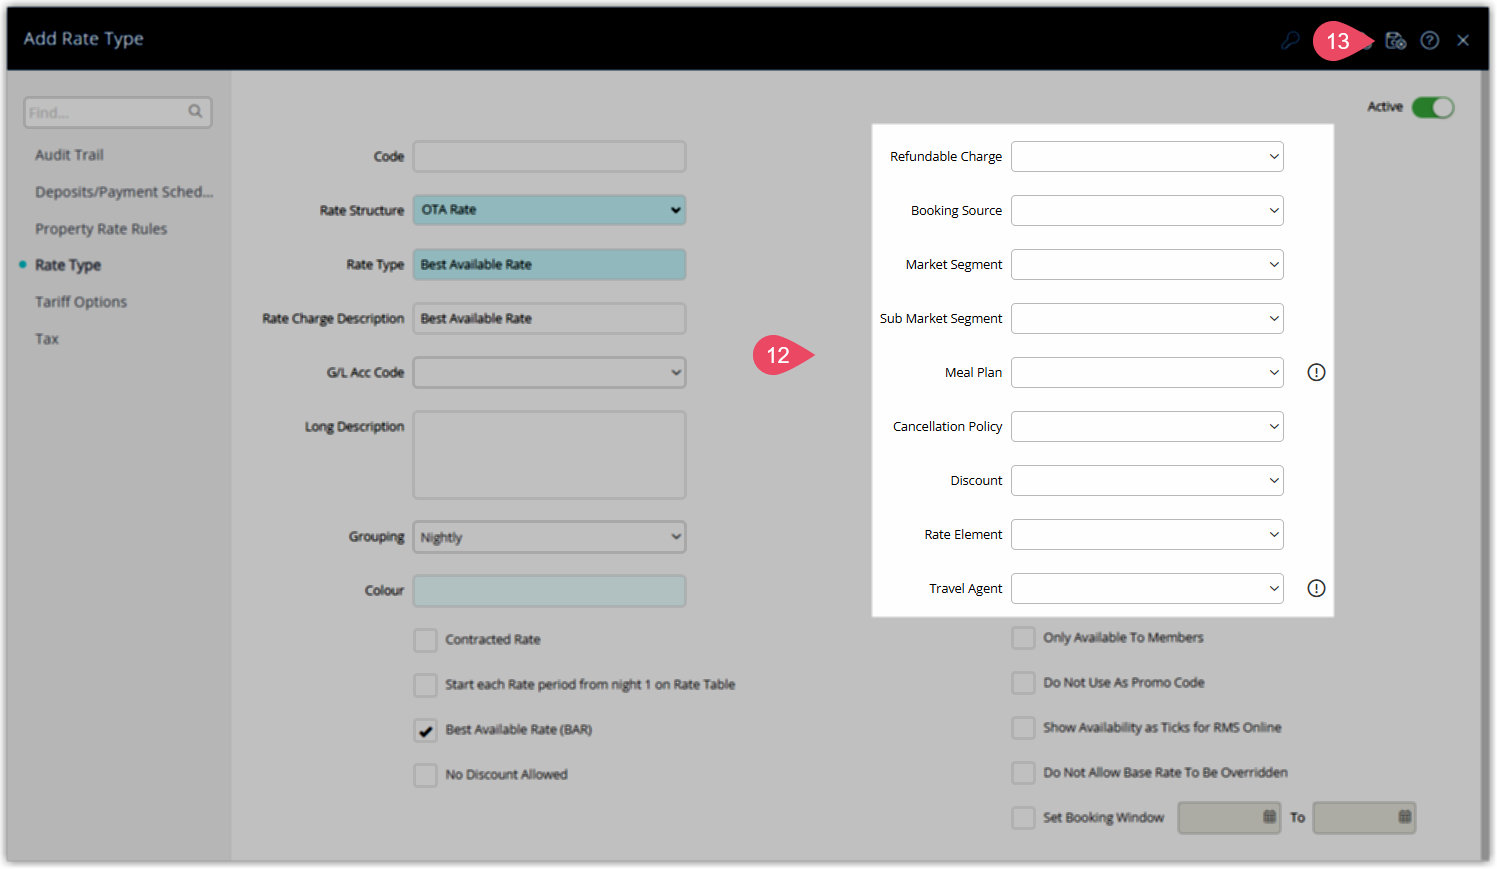Click the save icon with the gear
The height and width of the screenshot is (869, 1497).
(x=1395, y=40)
